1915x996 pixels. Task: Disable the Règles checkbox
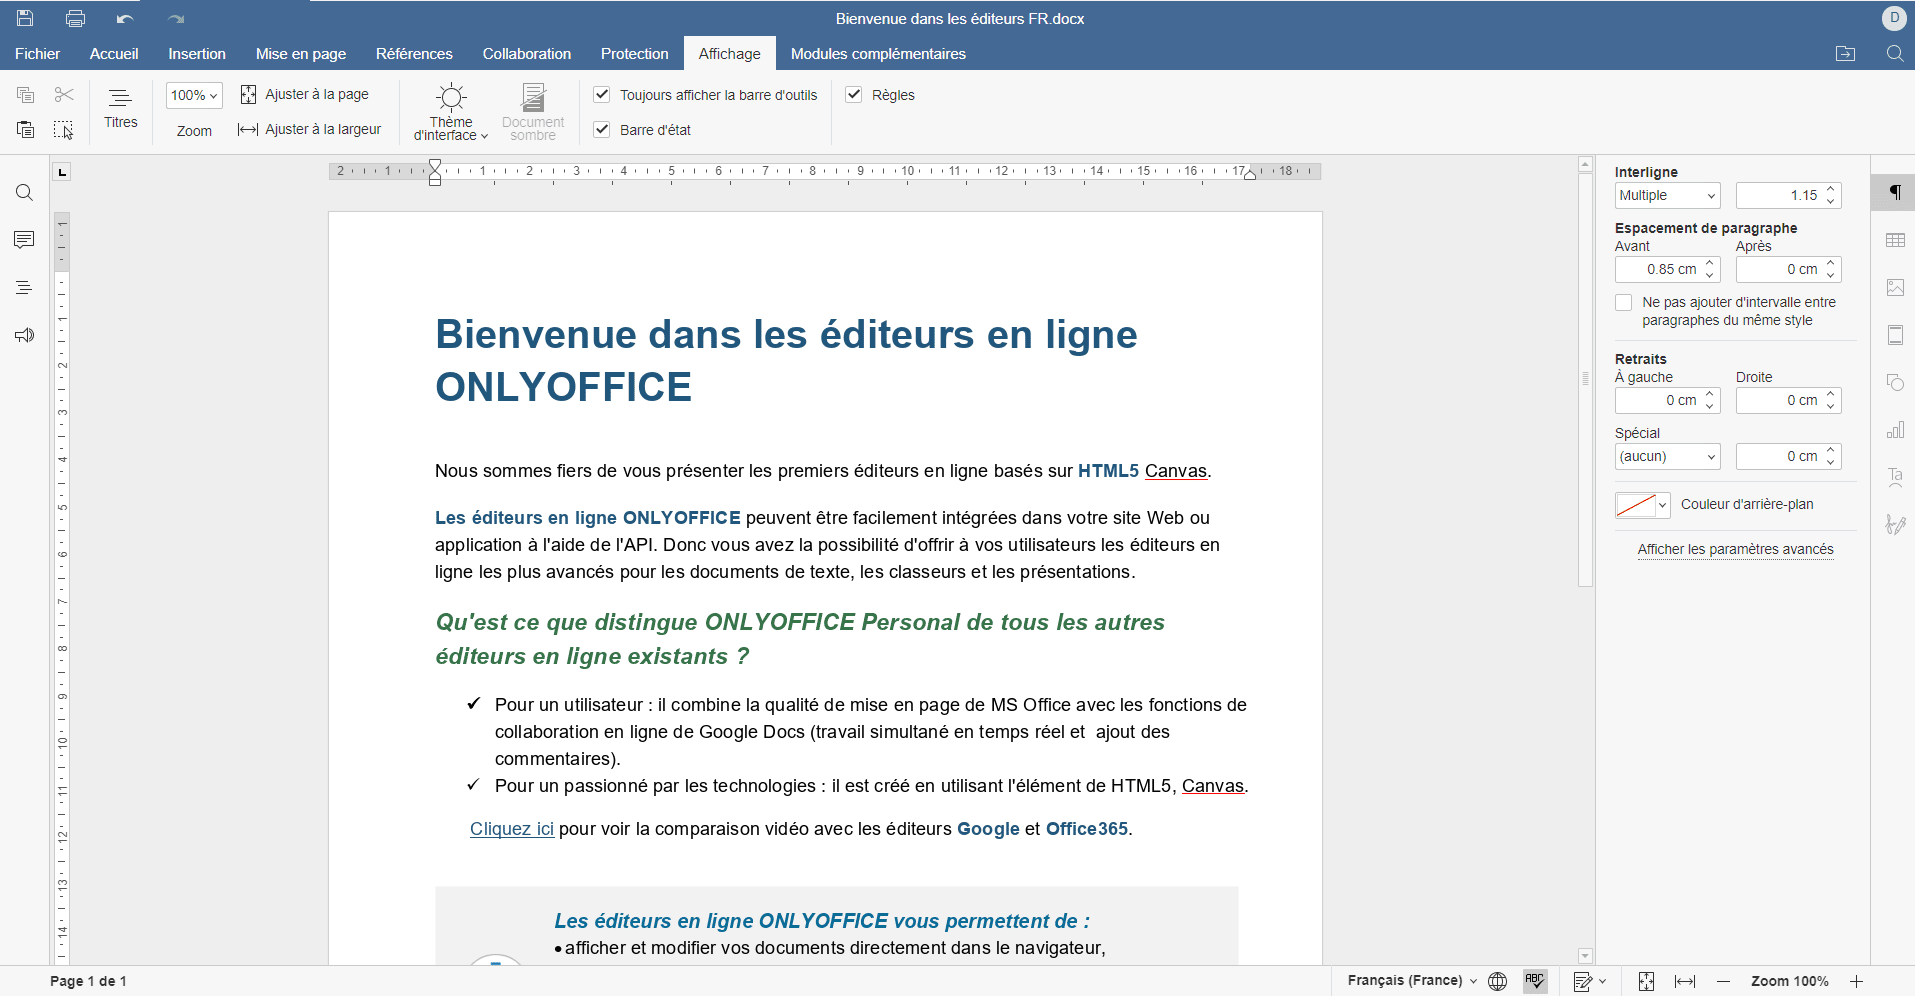pyautogui.click(x=854, y=95)
